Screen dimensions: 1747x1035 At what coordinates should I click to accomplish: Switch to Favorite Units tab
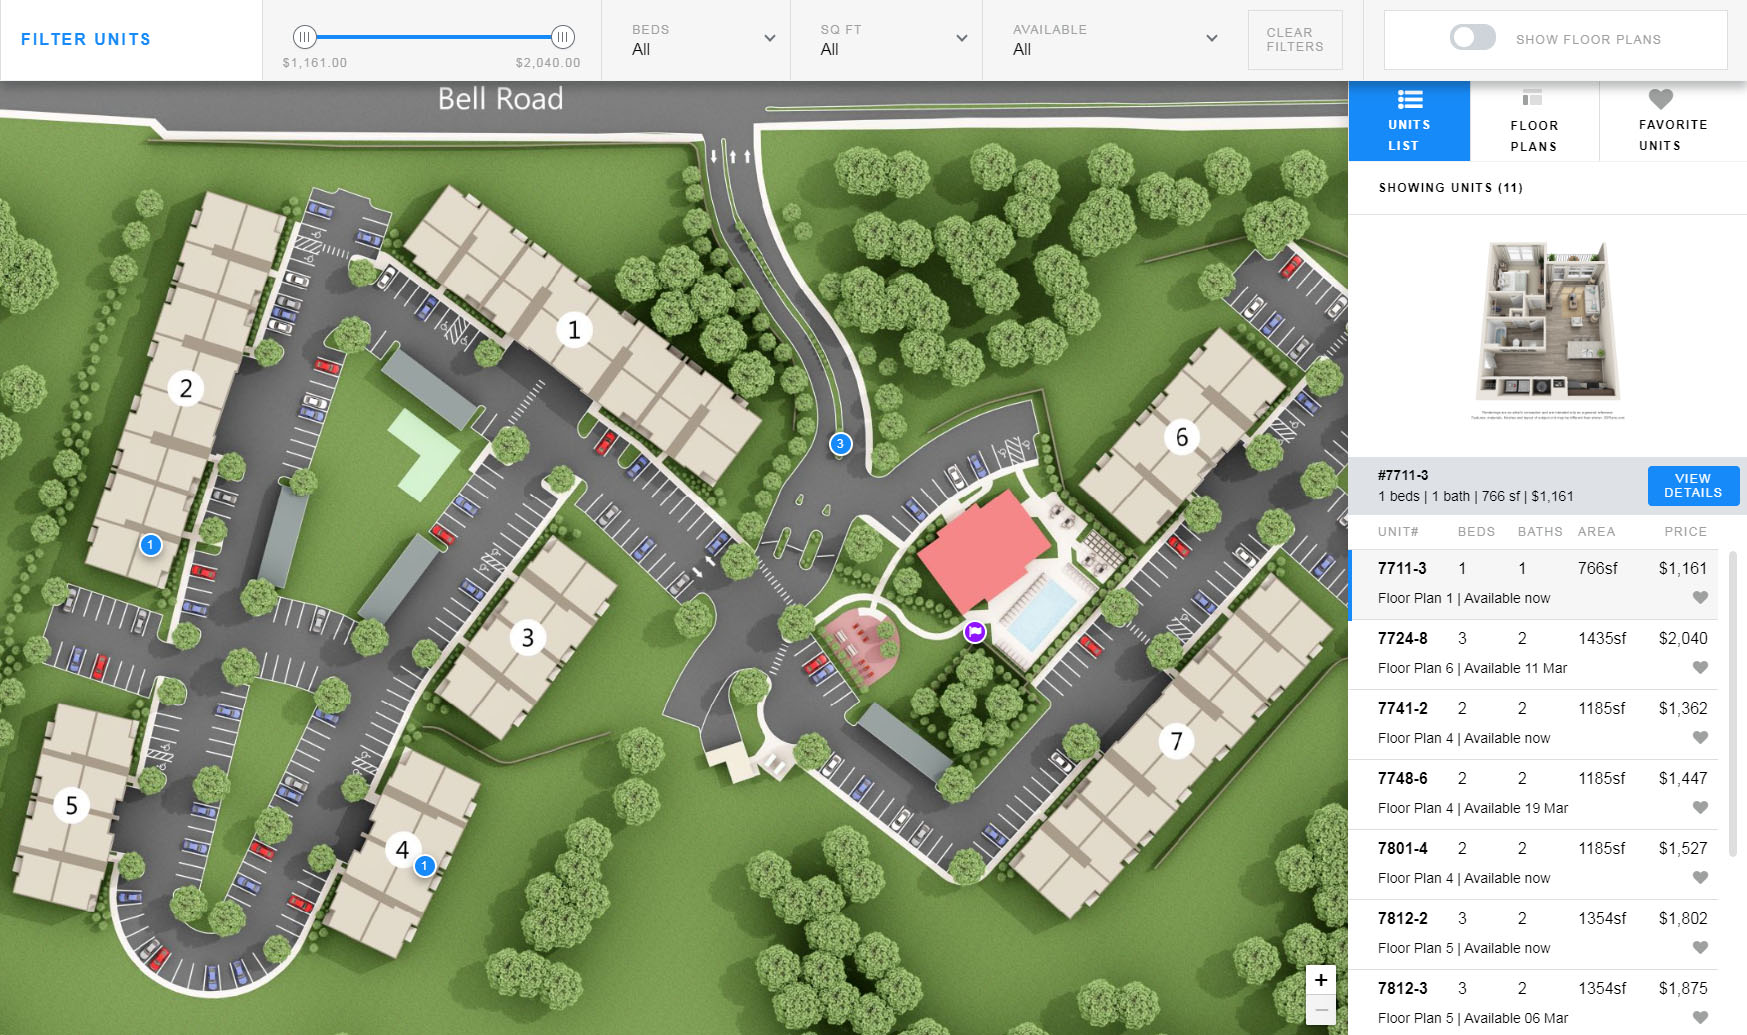click(1673, 121)
